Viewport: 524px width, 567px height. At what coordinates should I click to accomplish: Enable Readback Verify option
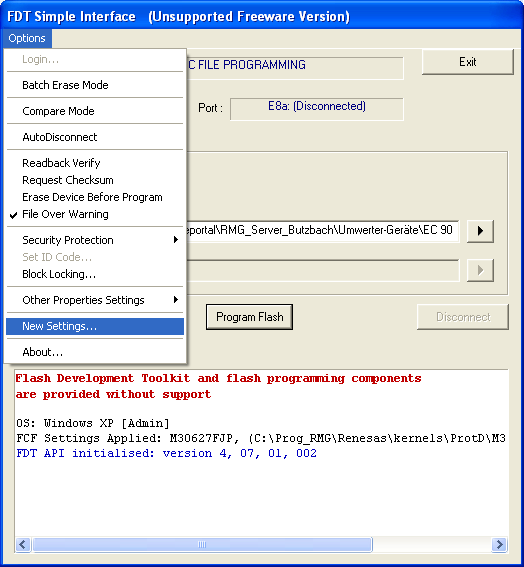tap(95, 163)
